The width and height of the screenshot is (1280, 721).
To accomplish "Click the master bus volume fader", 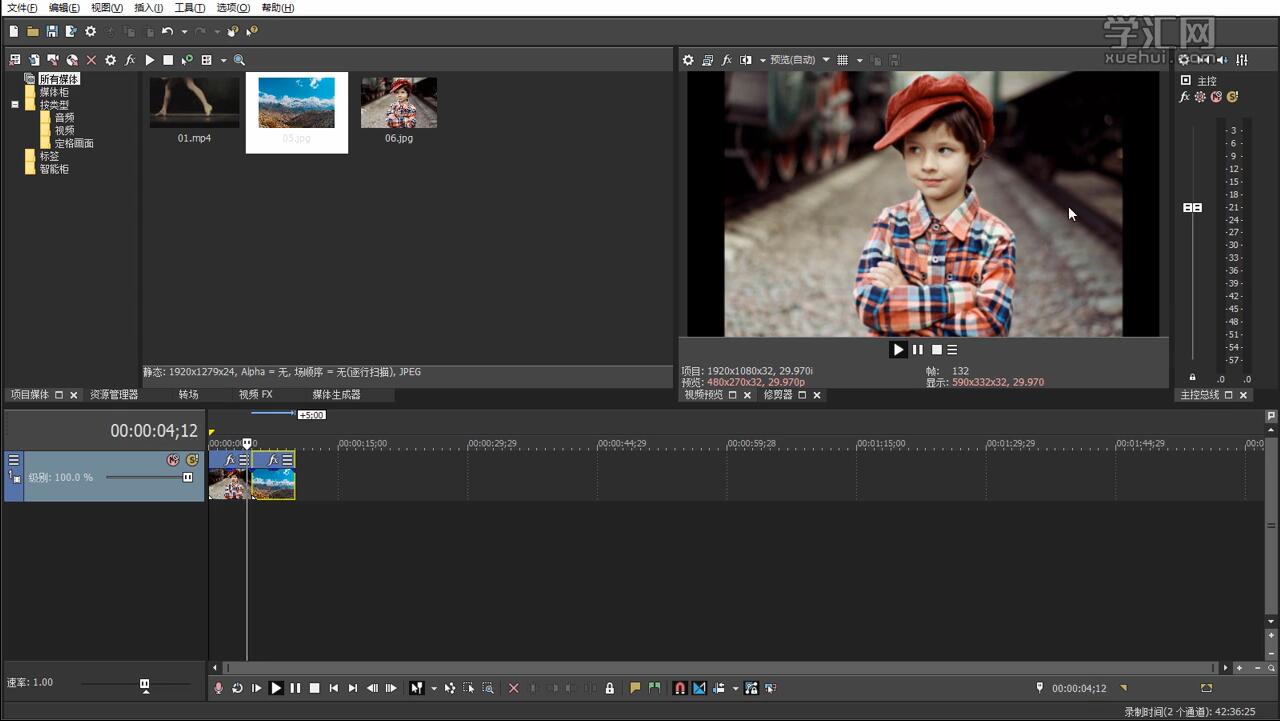I will (x=1192, y=207).
